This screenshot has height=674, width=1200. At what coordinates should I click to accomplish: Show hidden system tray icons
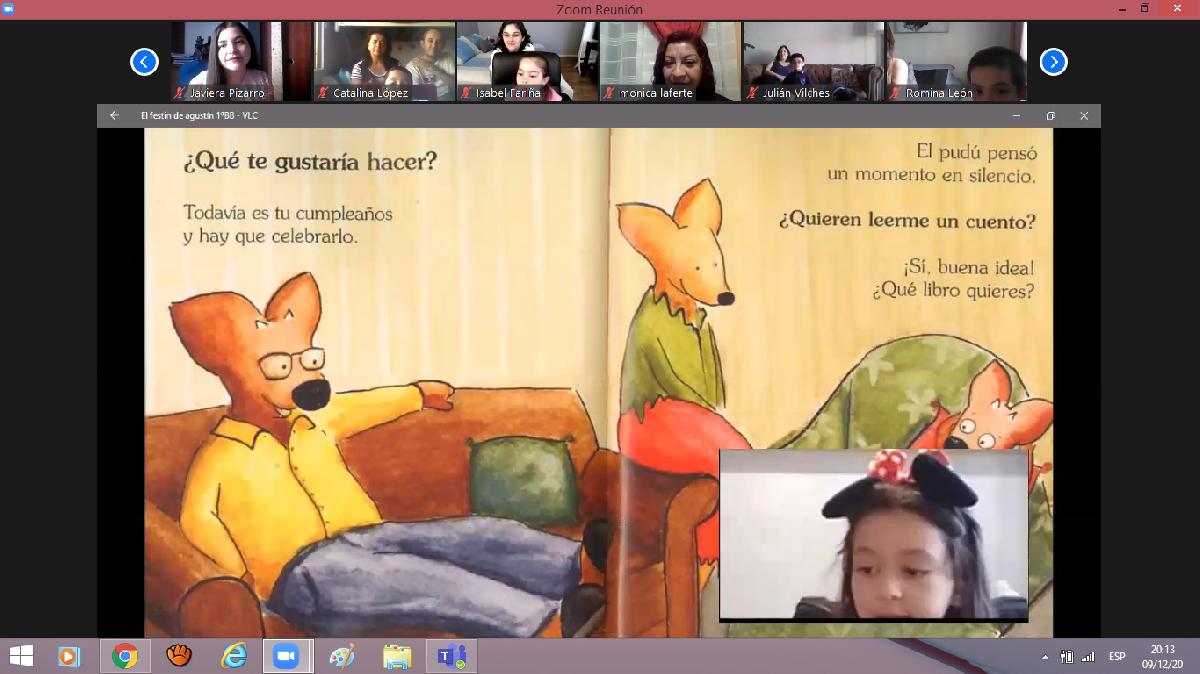[x=1045, y=657]
